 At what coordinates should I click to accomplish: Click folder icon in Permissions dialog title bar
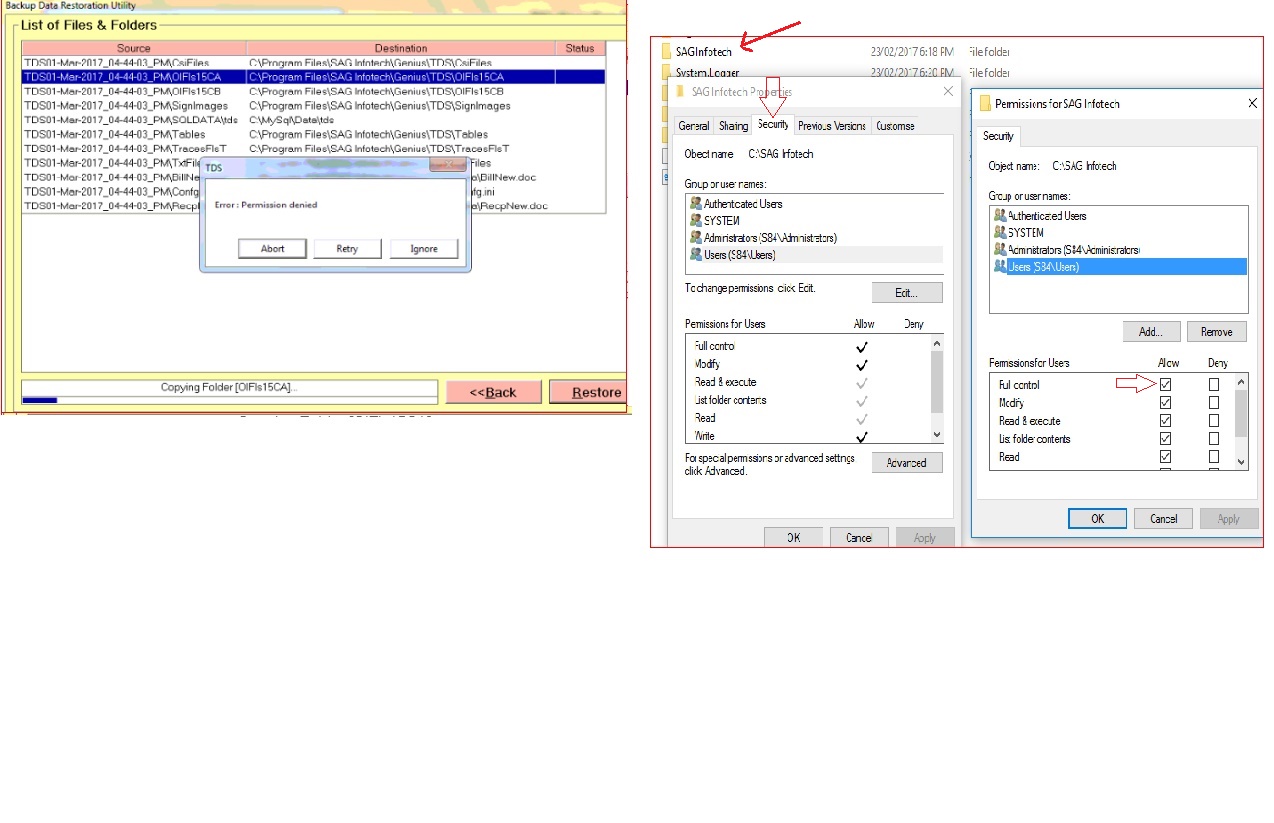point(985,104)
